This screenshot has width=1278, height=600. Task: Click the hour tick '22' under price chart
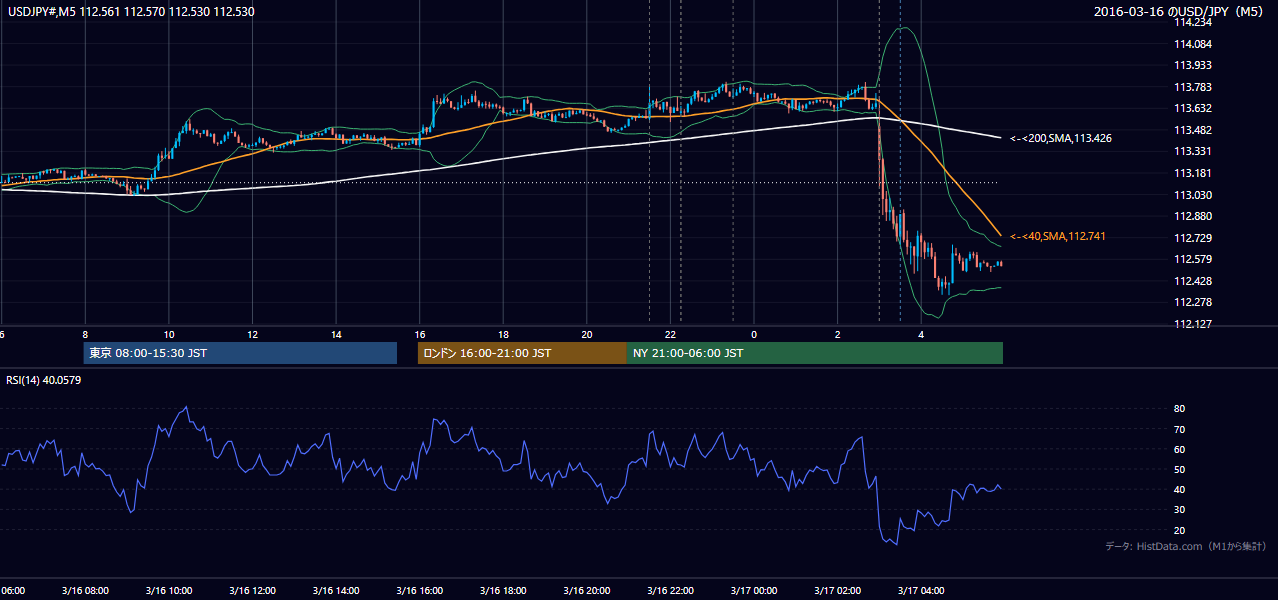pos(671,334)
